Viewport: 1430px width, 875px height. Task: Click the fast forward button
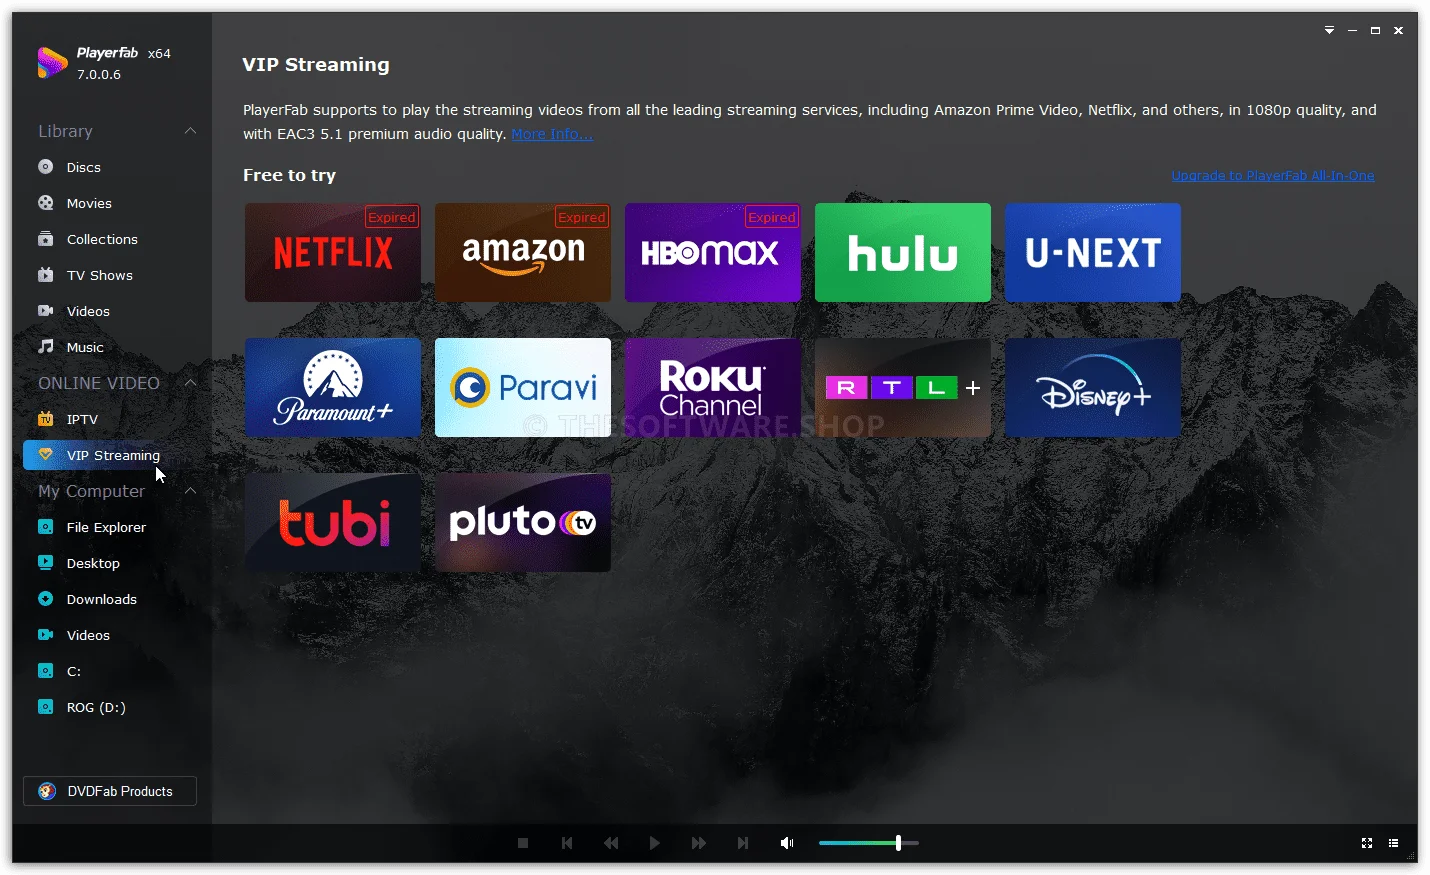point(699,843)
